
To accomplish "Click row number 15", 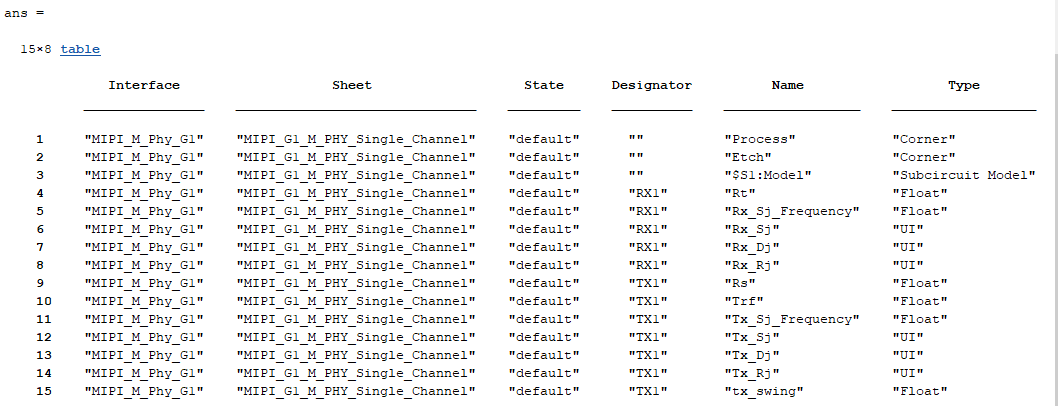I will point(36,391).
